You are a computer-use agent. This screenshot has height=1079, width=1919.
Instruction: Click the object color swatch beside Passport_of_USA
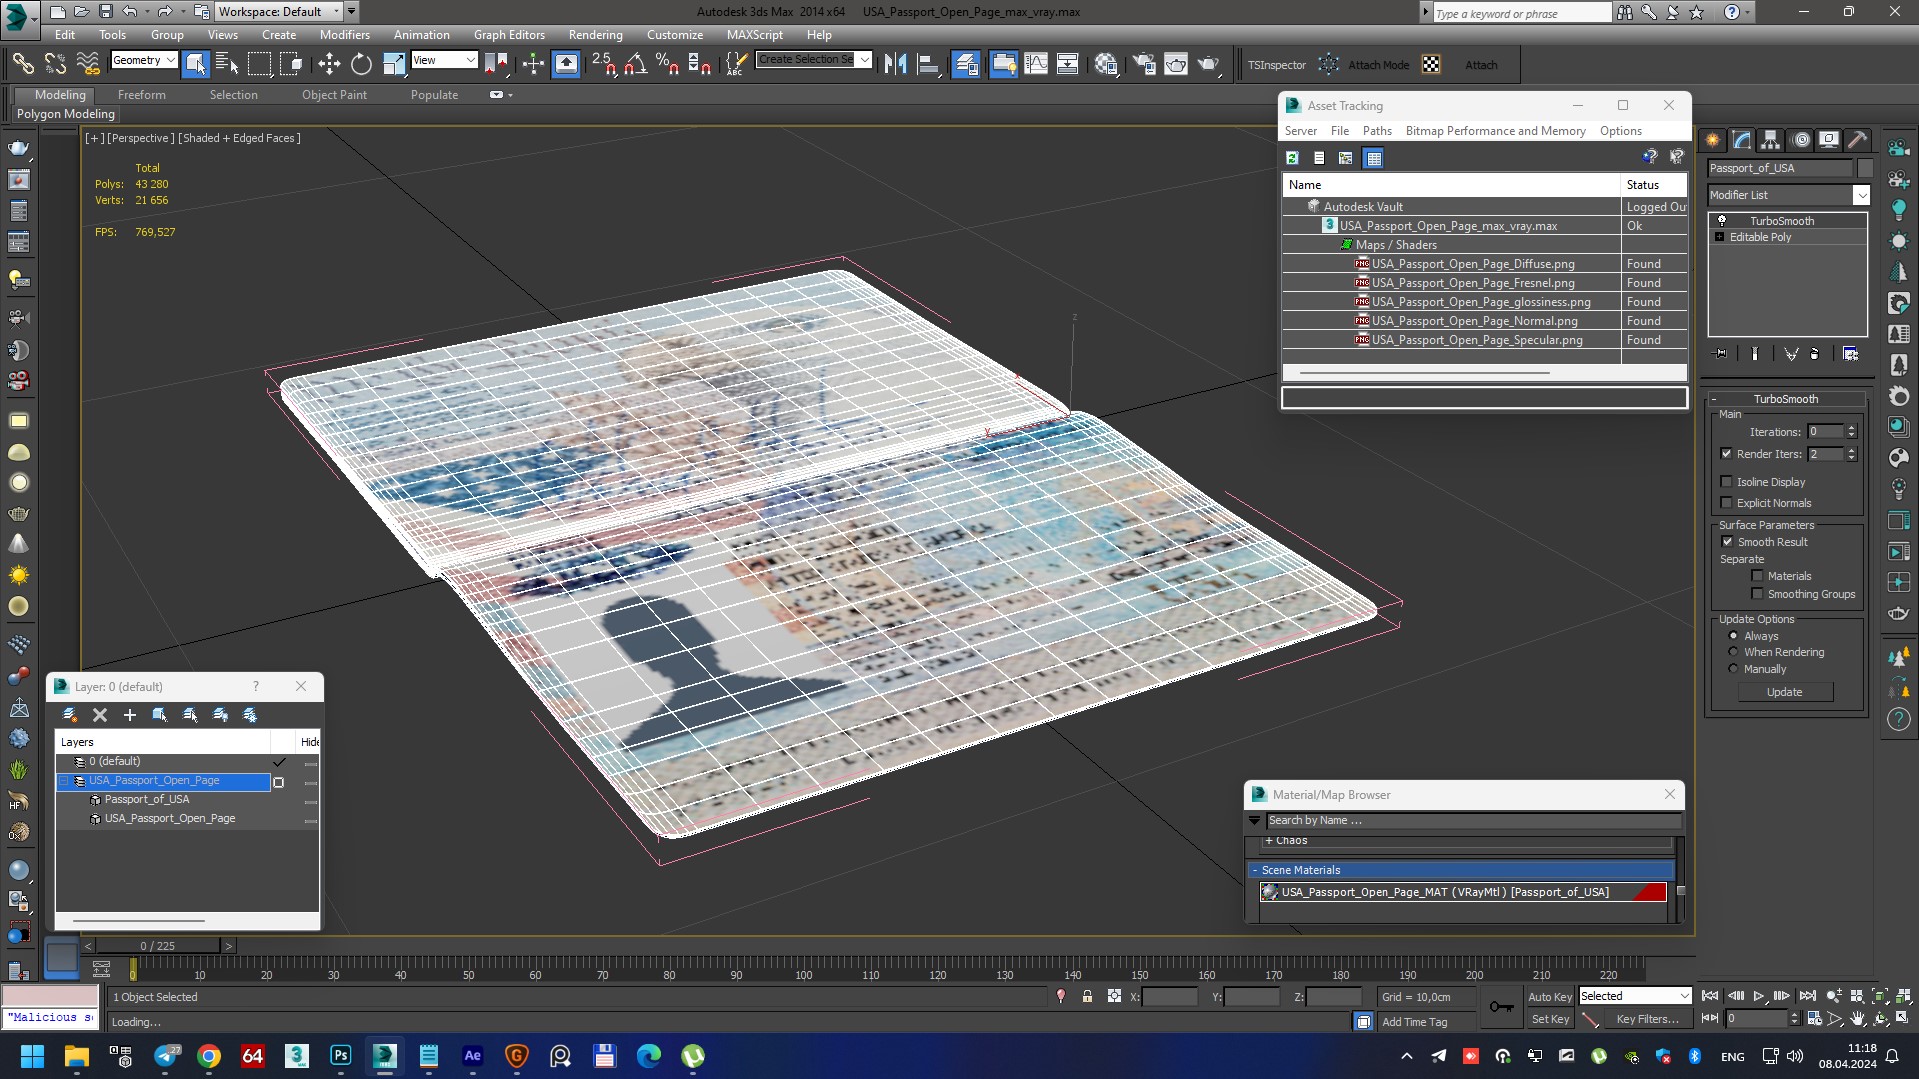(x=1865, y=168)
